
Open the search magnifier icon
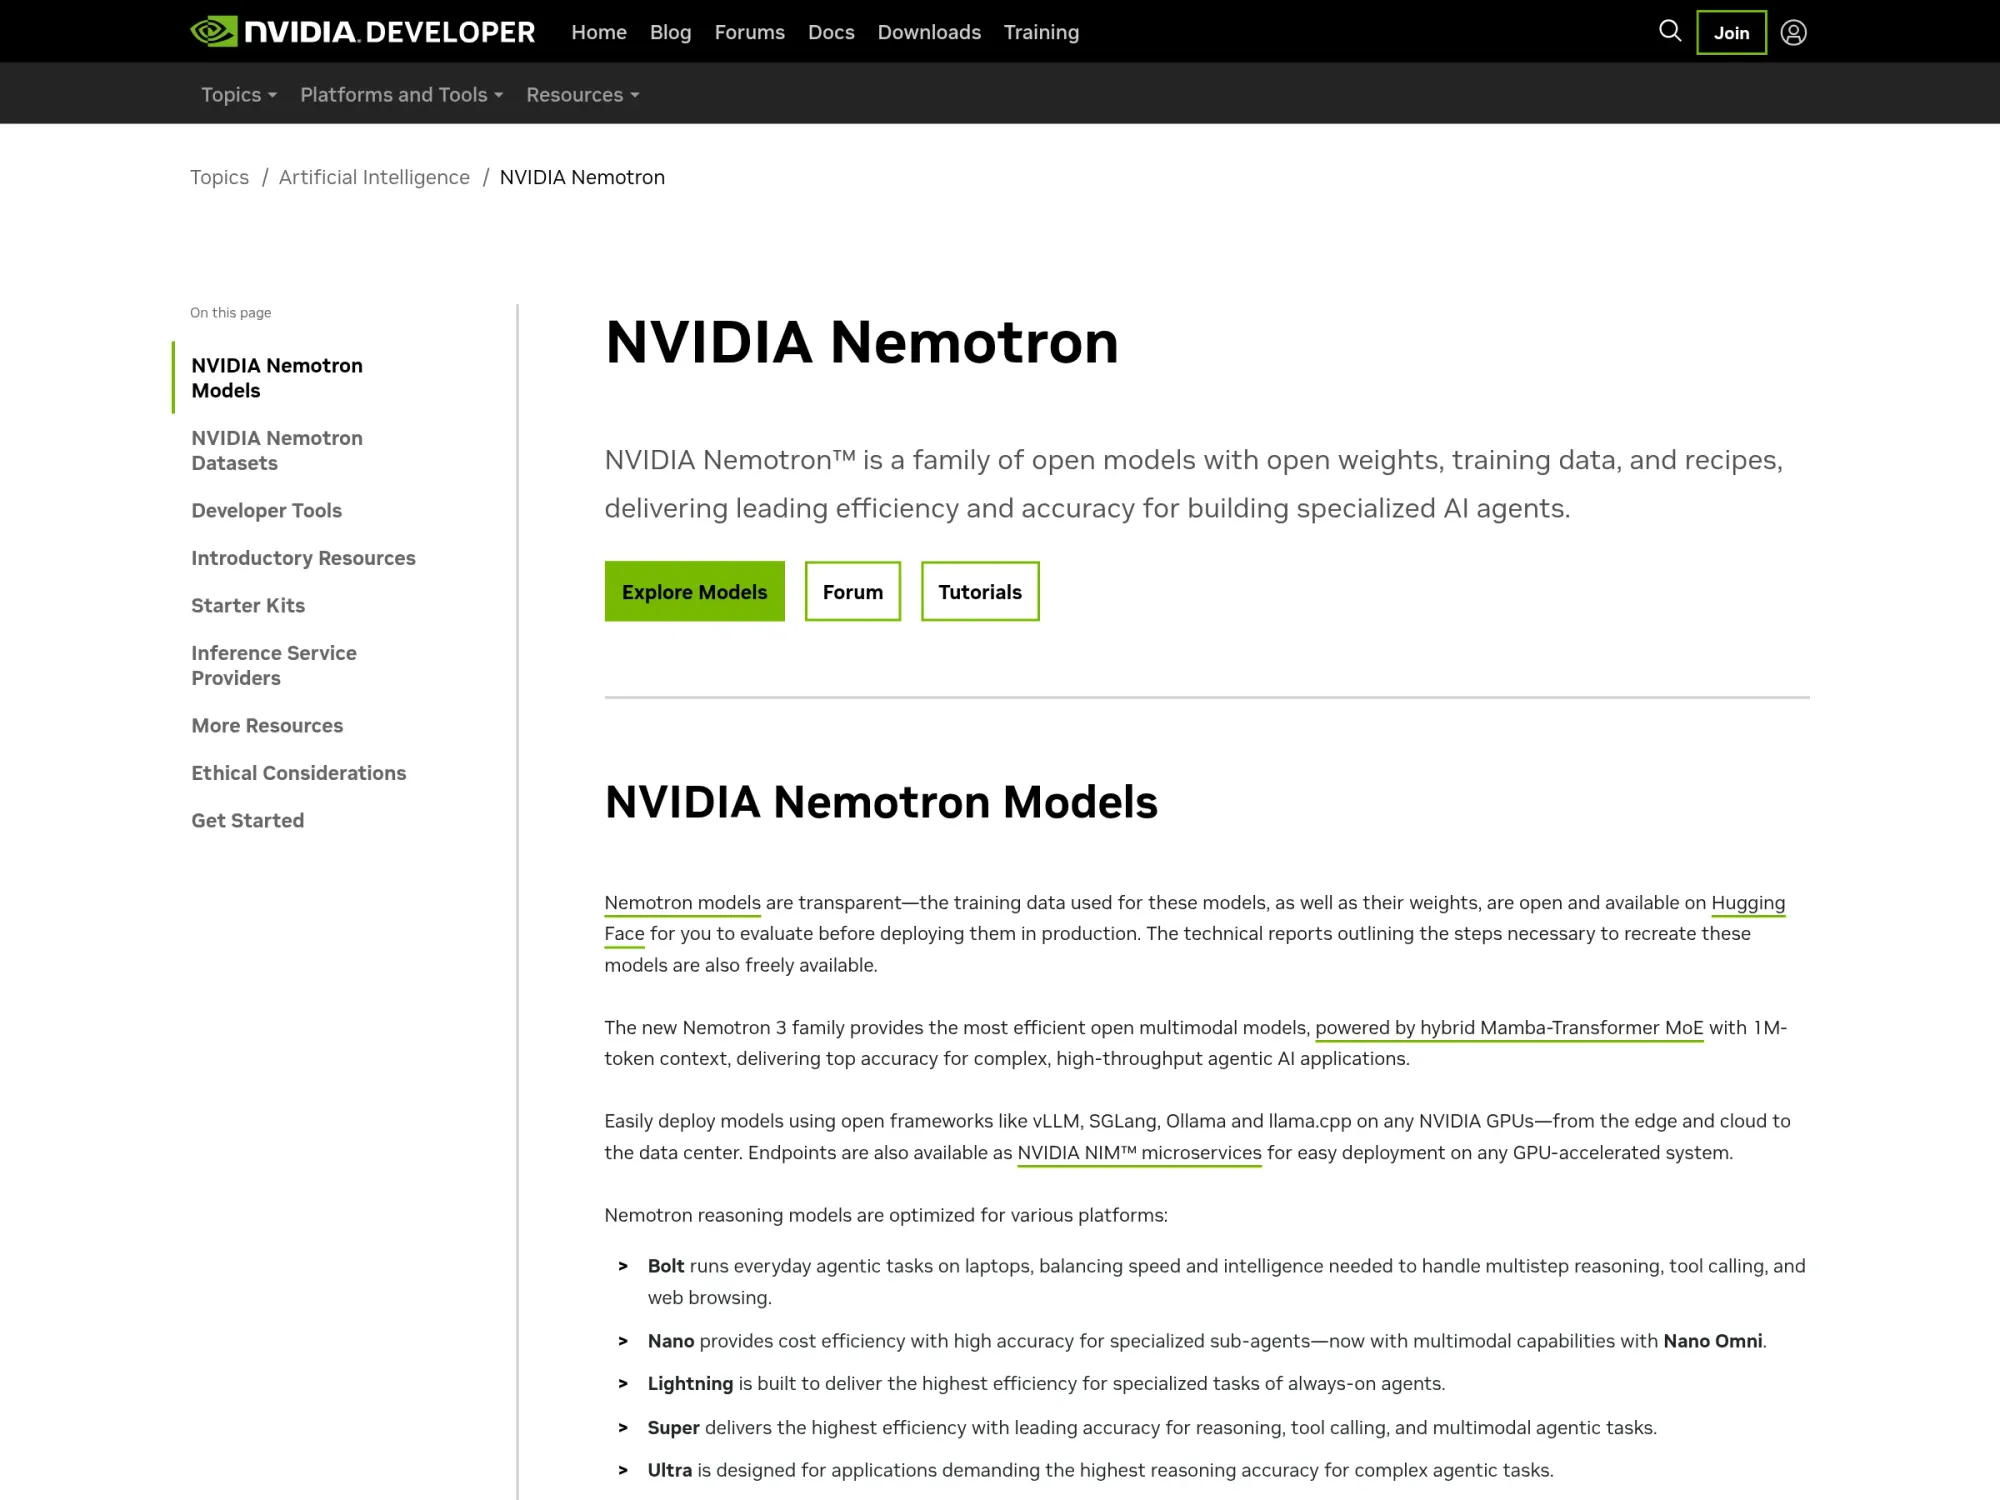click(x=1670, y=31)
